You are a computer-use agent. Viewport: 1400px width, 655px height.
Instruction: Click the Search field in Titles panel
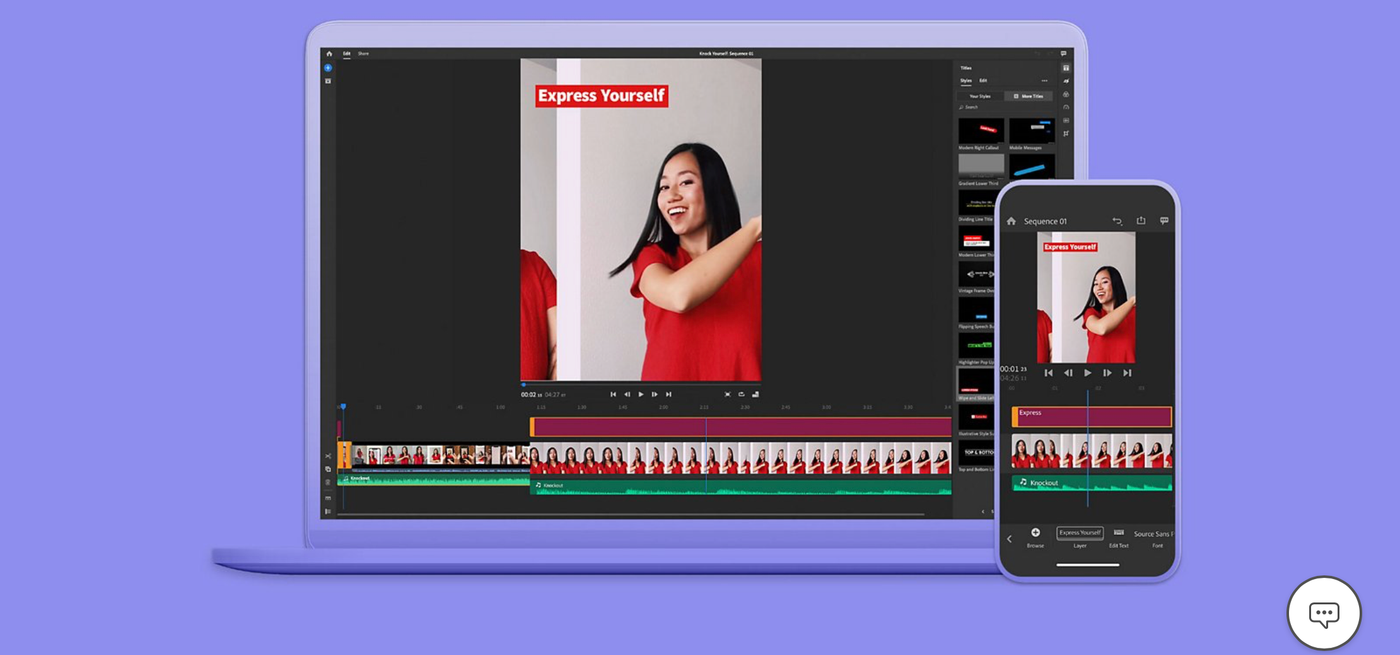[x=1005, y=107]
